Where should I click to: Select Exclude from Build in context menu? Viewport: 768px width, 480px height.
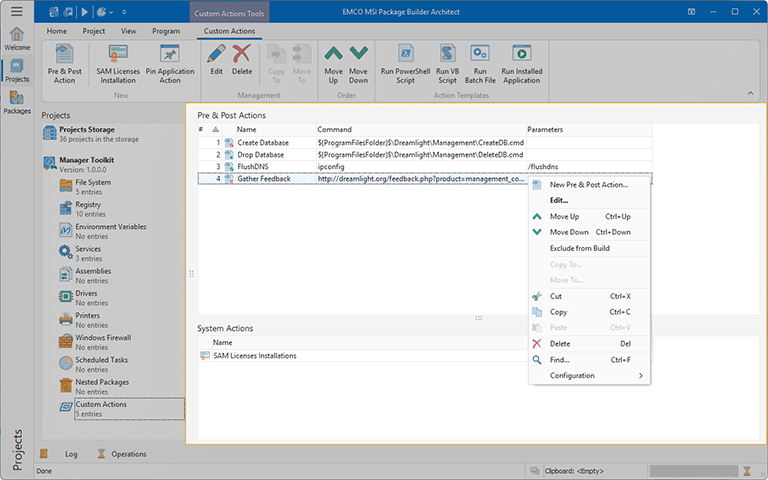[x=579, y=248]
